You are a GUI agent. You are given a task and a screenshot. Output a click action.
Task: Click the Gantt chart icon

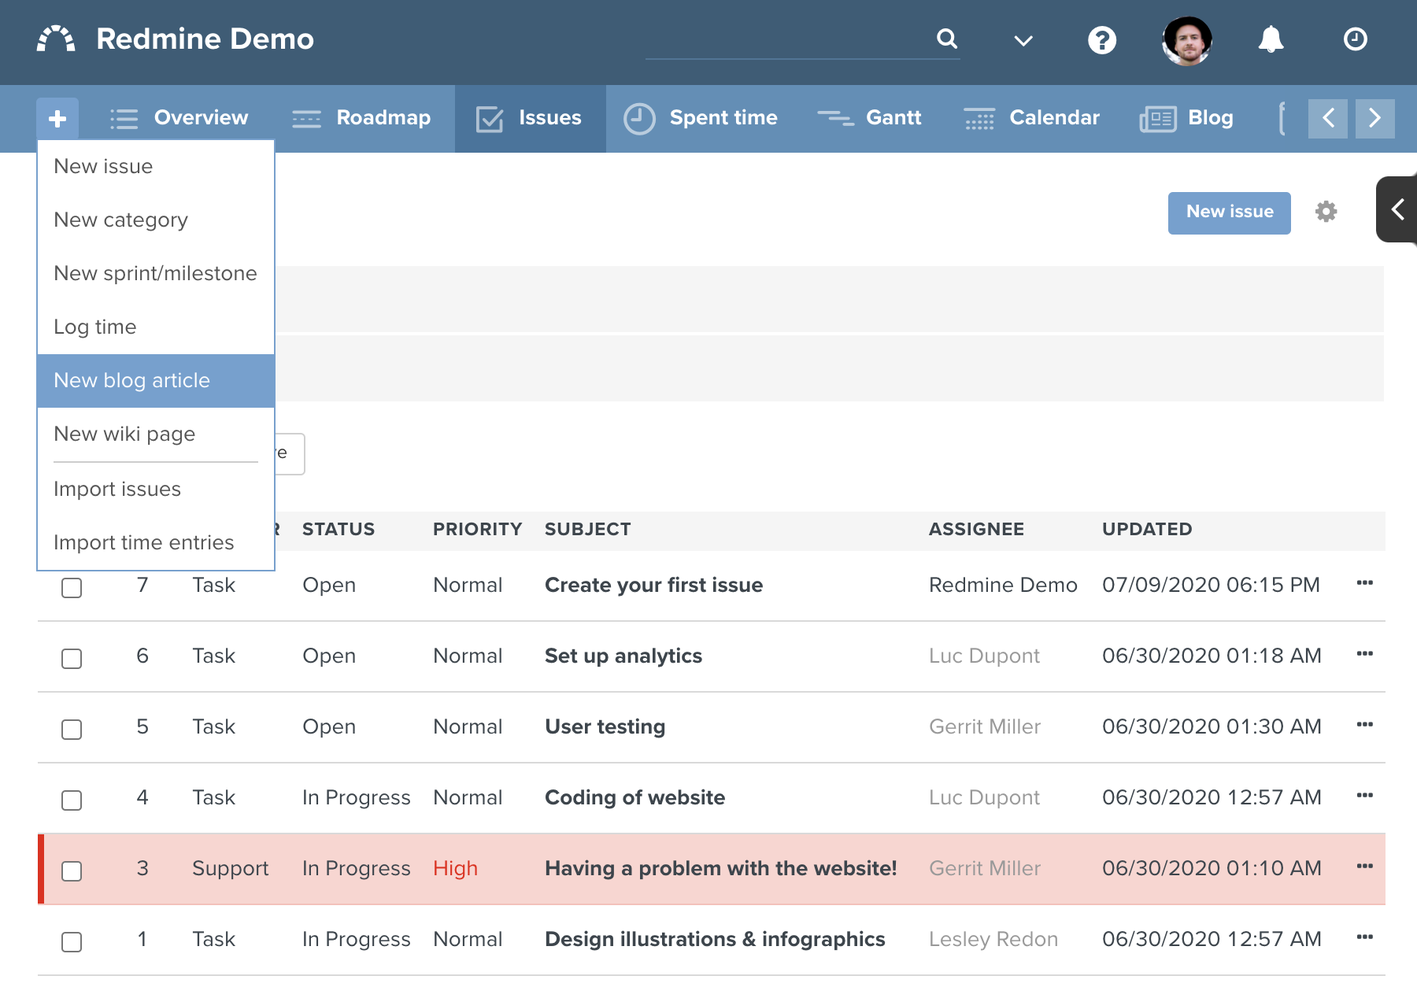[x=835, y=119]
